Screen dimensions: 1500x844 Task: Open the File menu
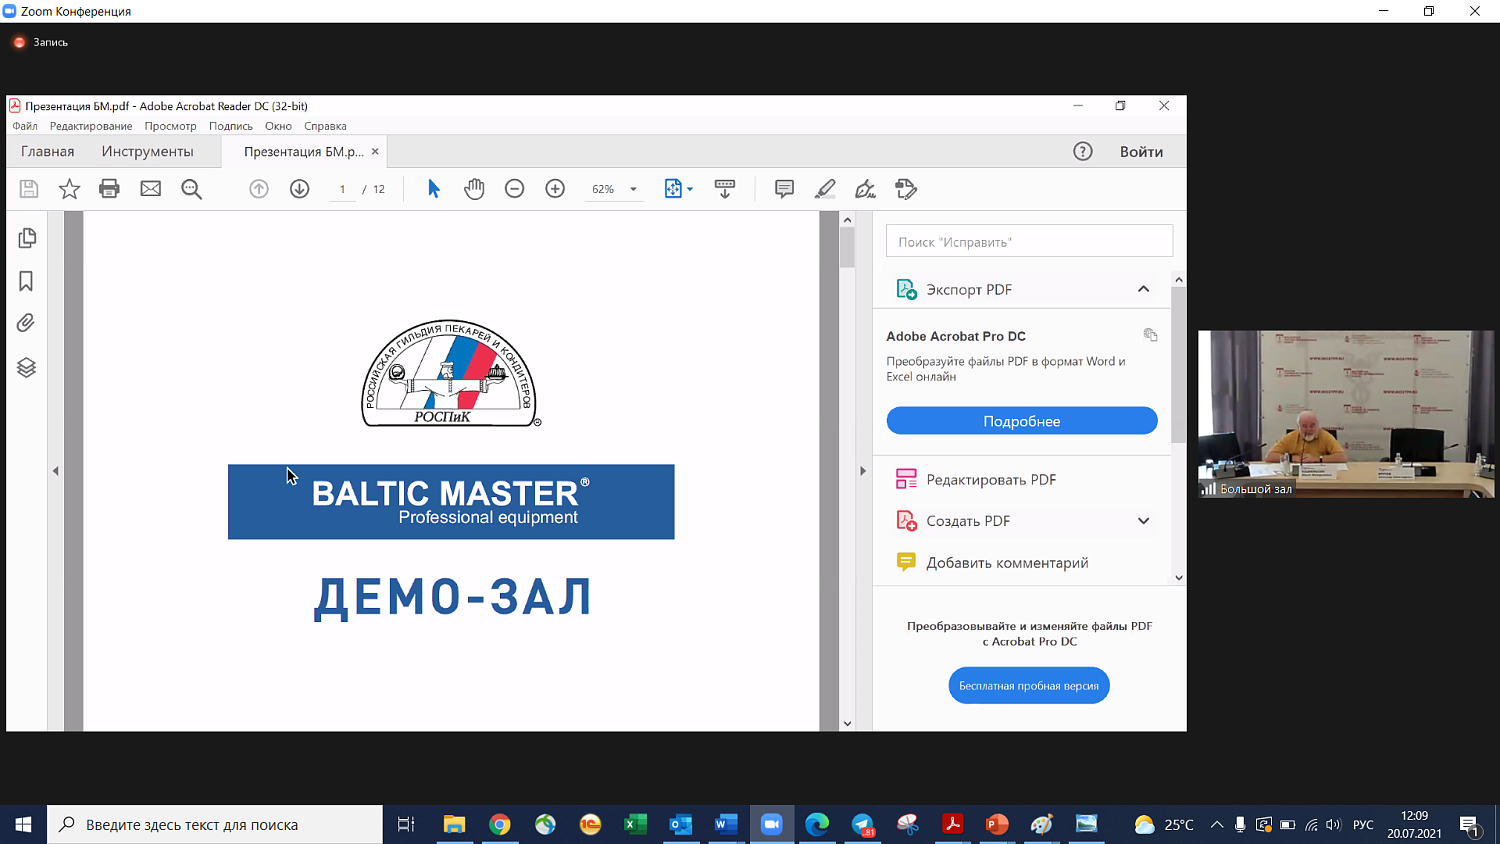[x=25, y=126]
